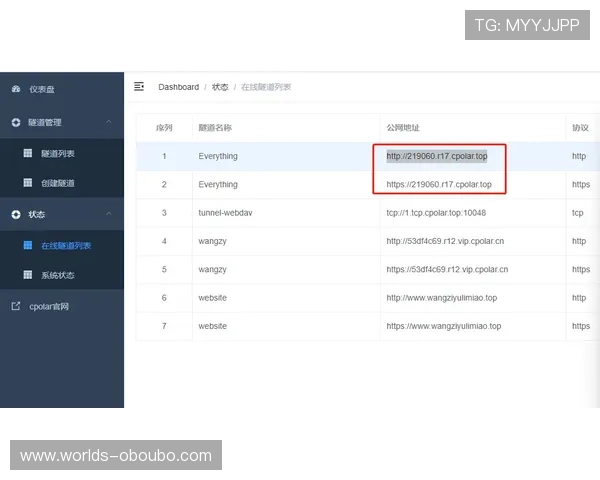Open 在线隧道列表 in the sidebar

coord(64,245)
